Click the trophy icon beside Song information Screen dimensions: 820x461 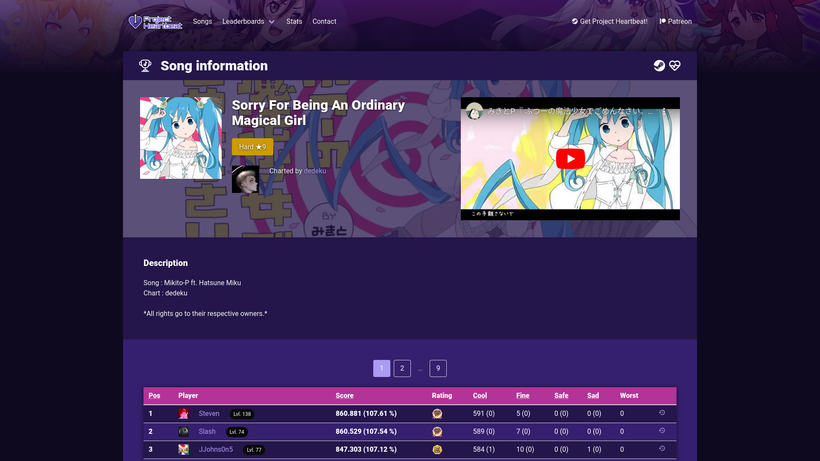[x=145, y=65]
